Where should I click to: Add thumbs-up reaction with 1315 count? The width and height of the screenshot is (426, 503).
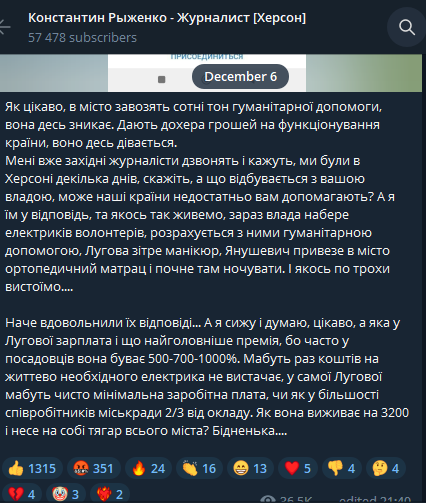coord(32,468)
